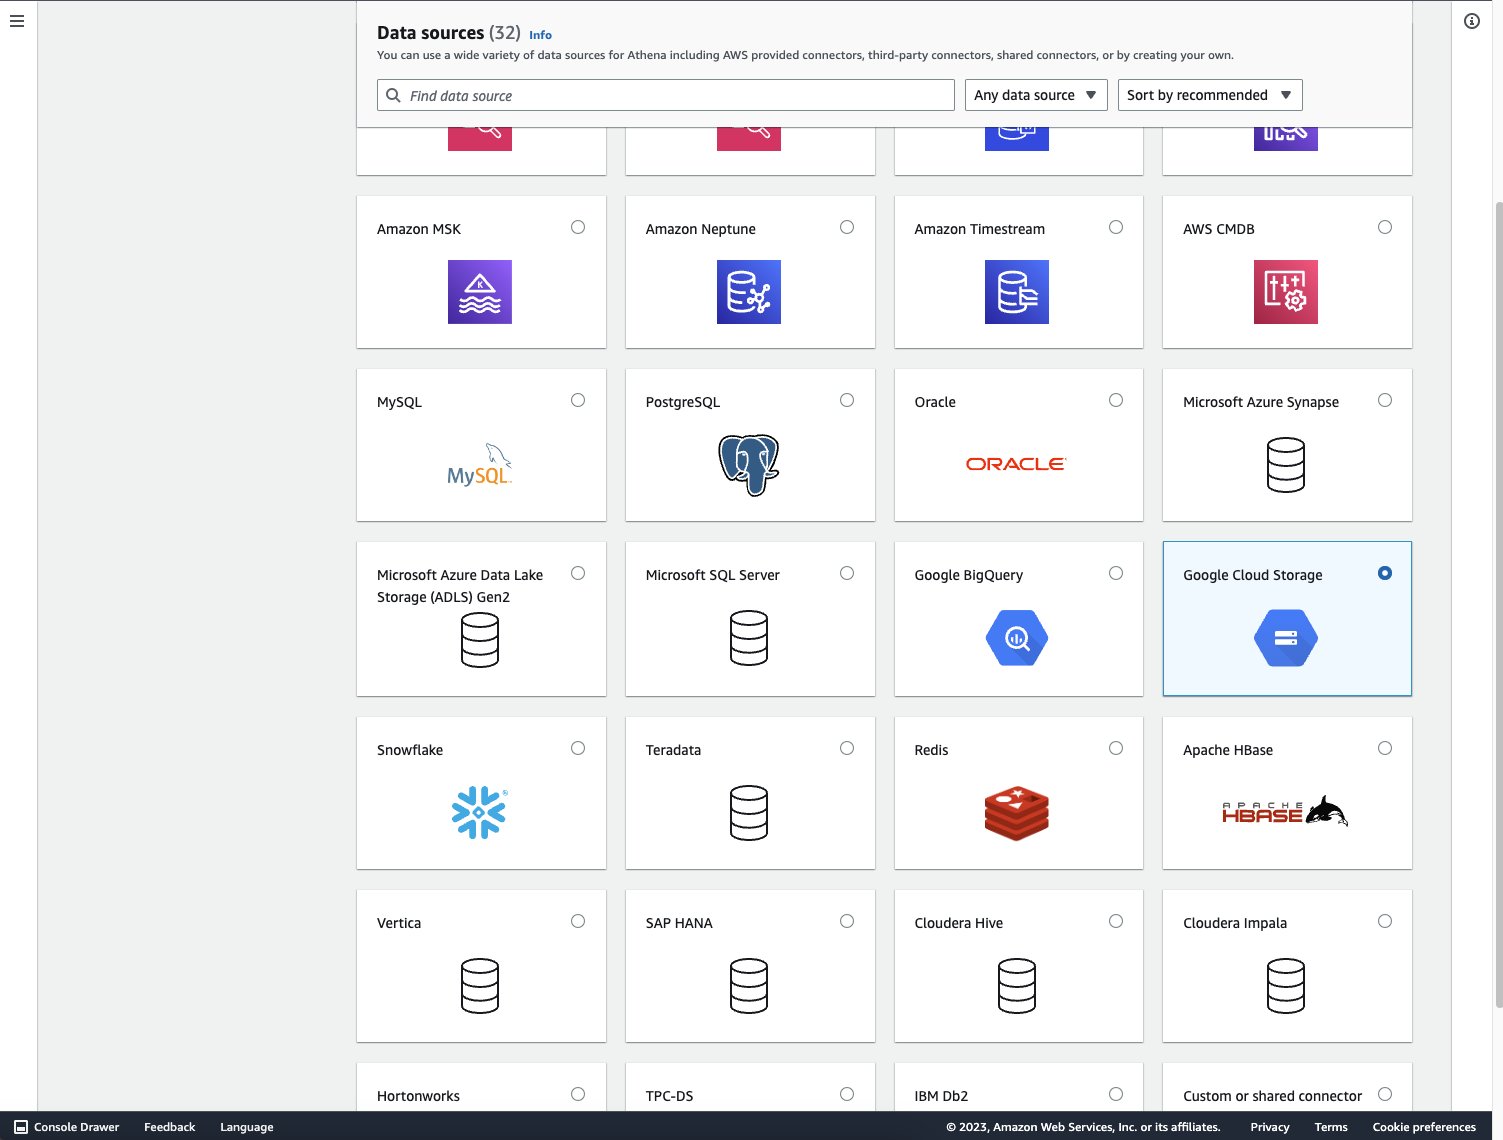Click the Oracle logo
1503x1140 pixels.
(x=1017, y=464)
